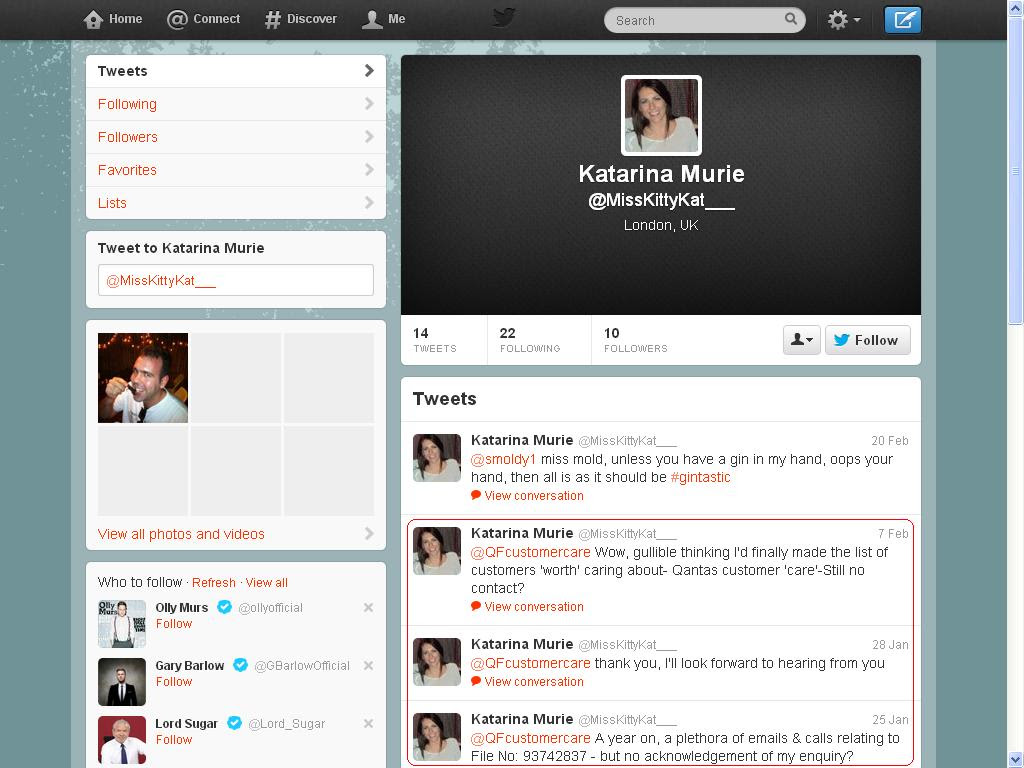Click Lord Sugar verified badge
The image size is (1024, 768).
234,723
